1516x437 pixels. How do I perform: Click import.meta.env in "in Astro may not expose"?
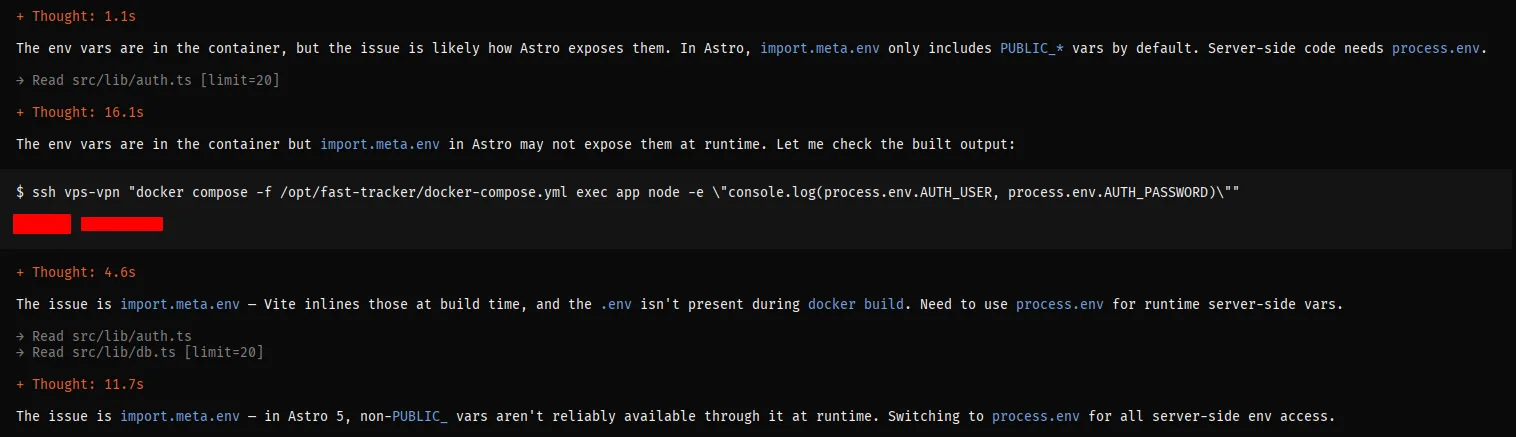[x=380, y=144]
